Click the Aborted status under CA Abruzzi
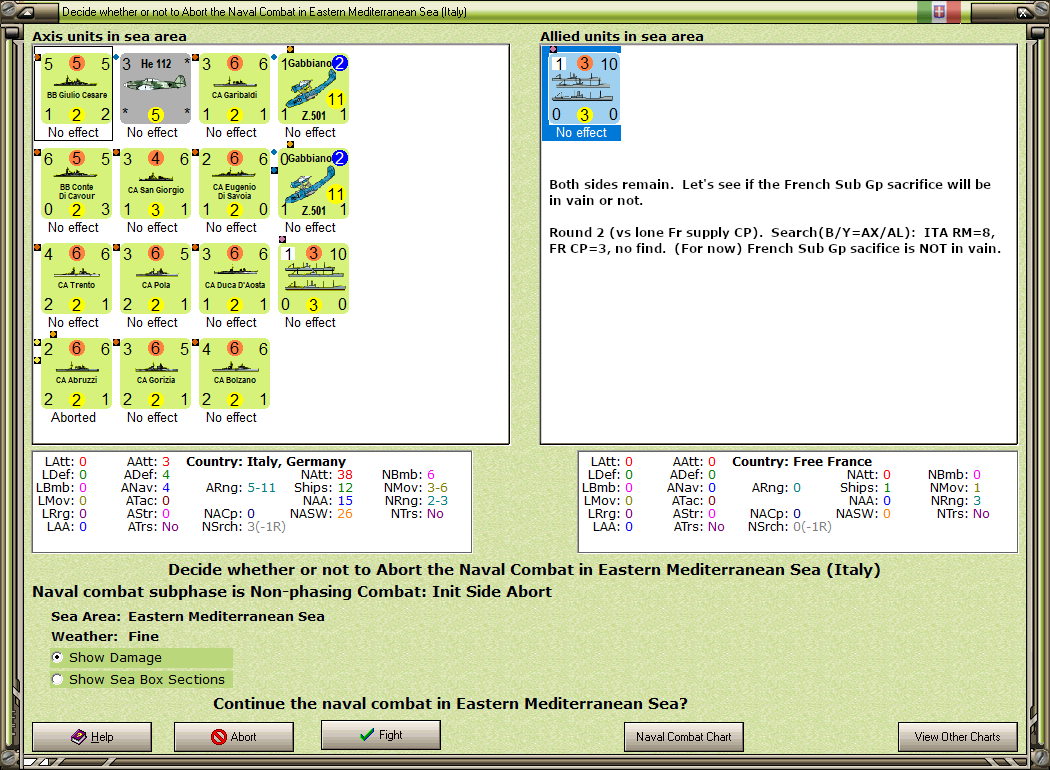 point(74,417)
